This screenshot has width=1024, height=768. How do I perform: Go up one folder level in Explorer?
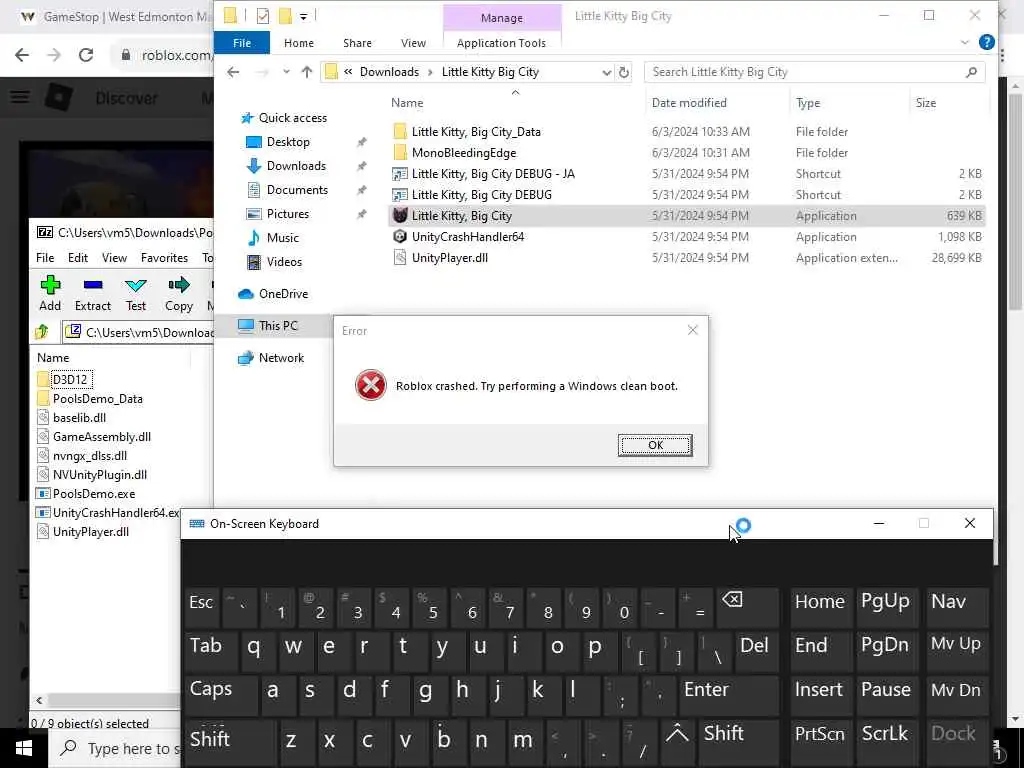coord(307,72)
